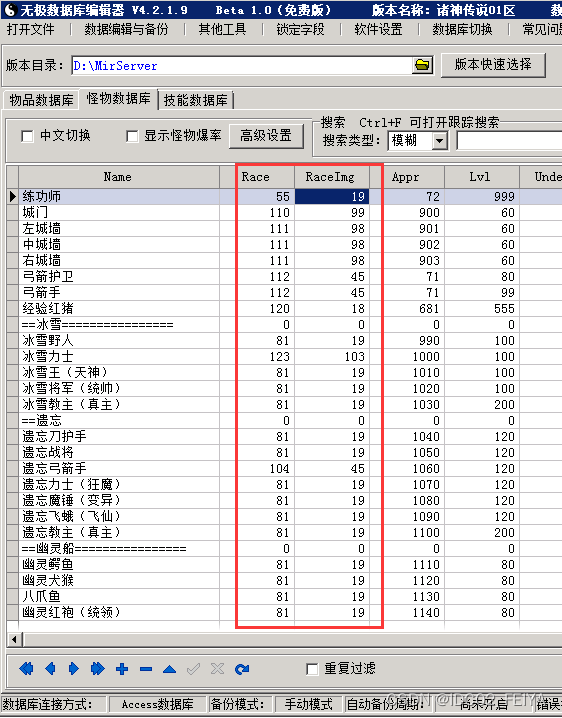The width and height of the screenshot is (562, 718).
Task: Go to next record arrow
Action: [73, 669]
